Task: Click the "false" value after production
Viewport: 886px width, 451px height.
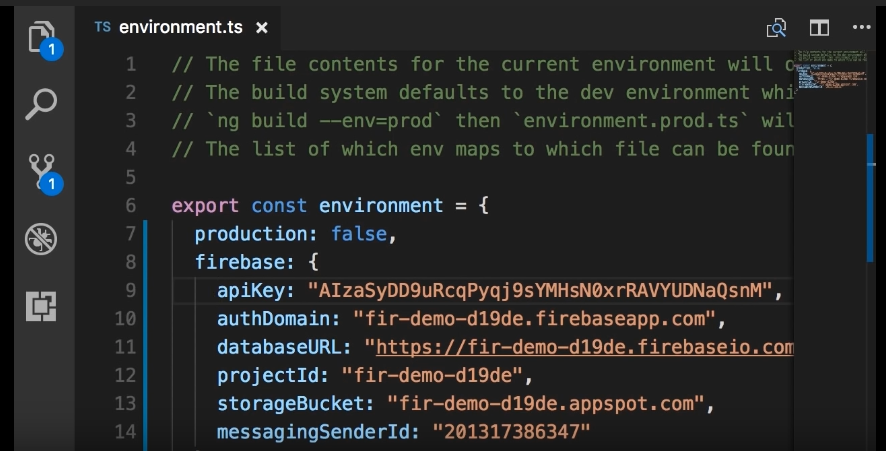Action: tap(361, 234)
